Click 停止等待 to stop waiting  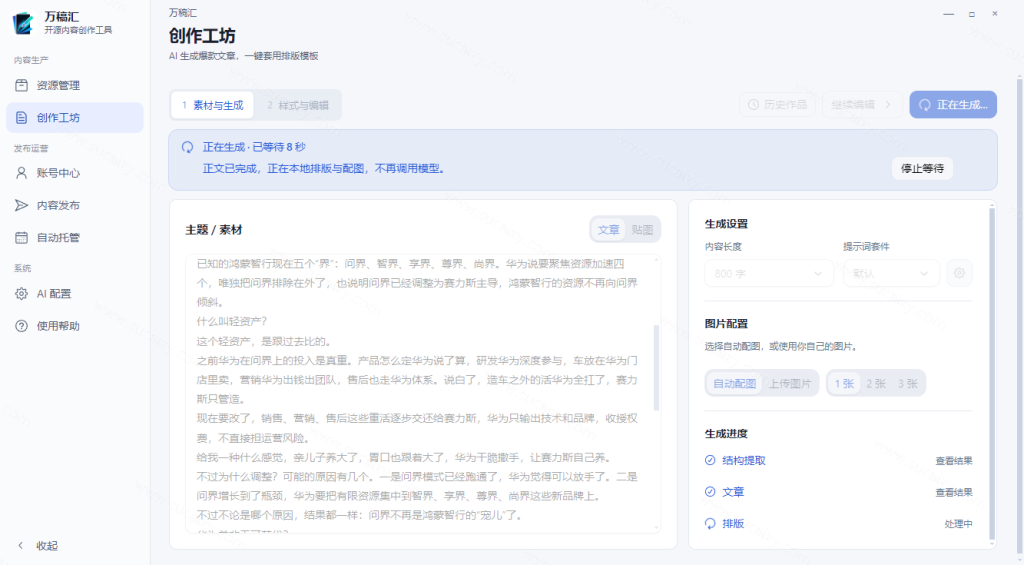click(922, 169)
